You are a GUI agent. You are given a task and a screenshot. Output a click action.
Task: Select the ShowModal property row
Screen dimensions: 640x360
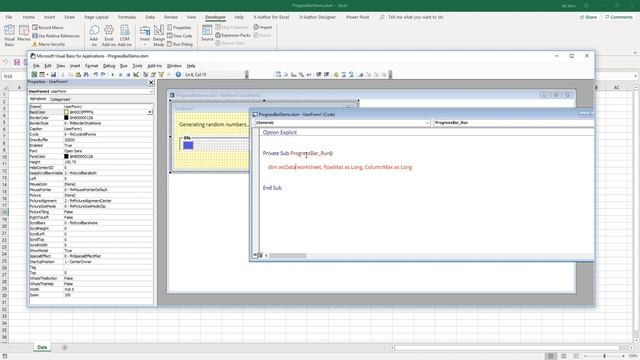tap(91, 251)
